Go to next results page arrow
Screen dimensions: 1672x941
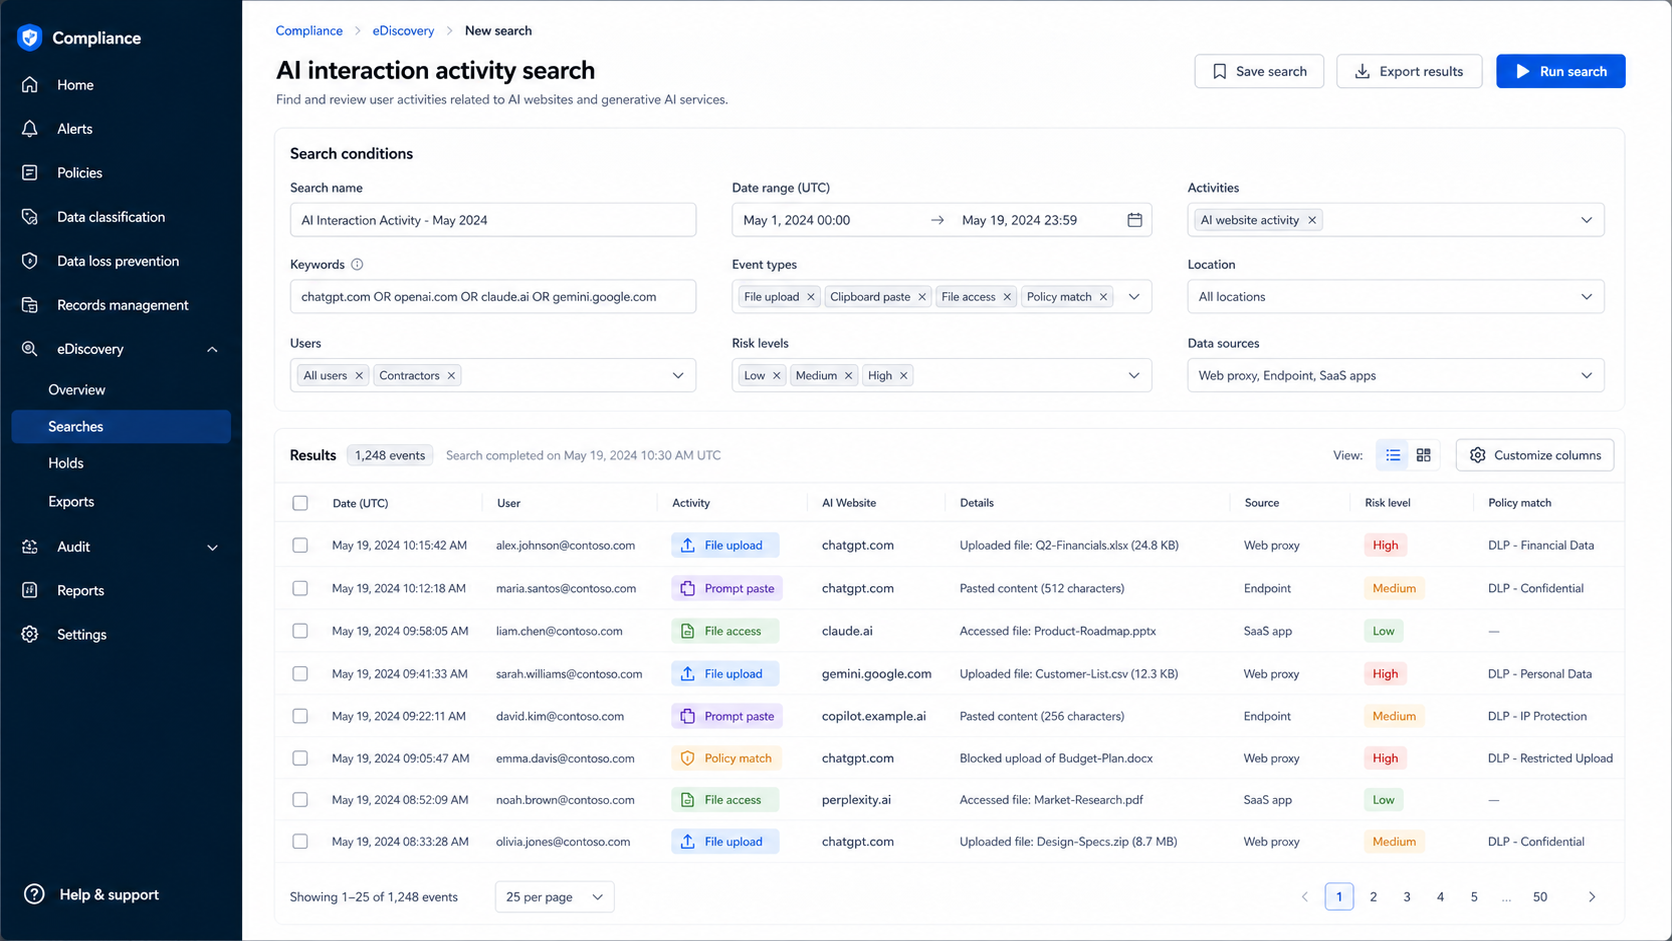(1592, 897)
